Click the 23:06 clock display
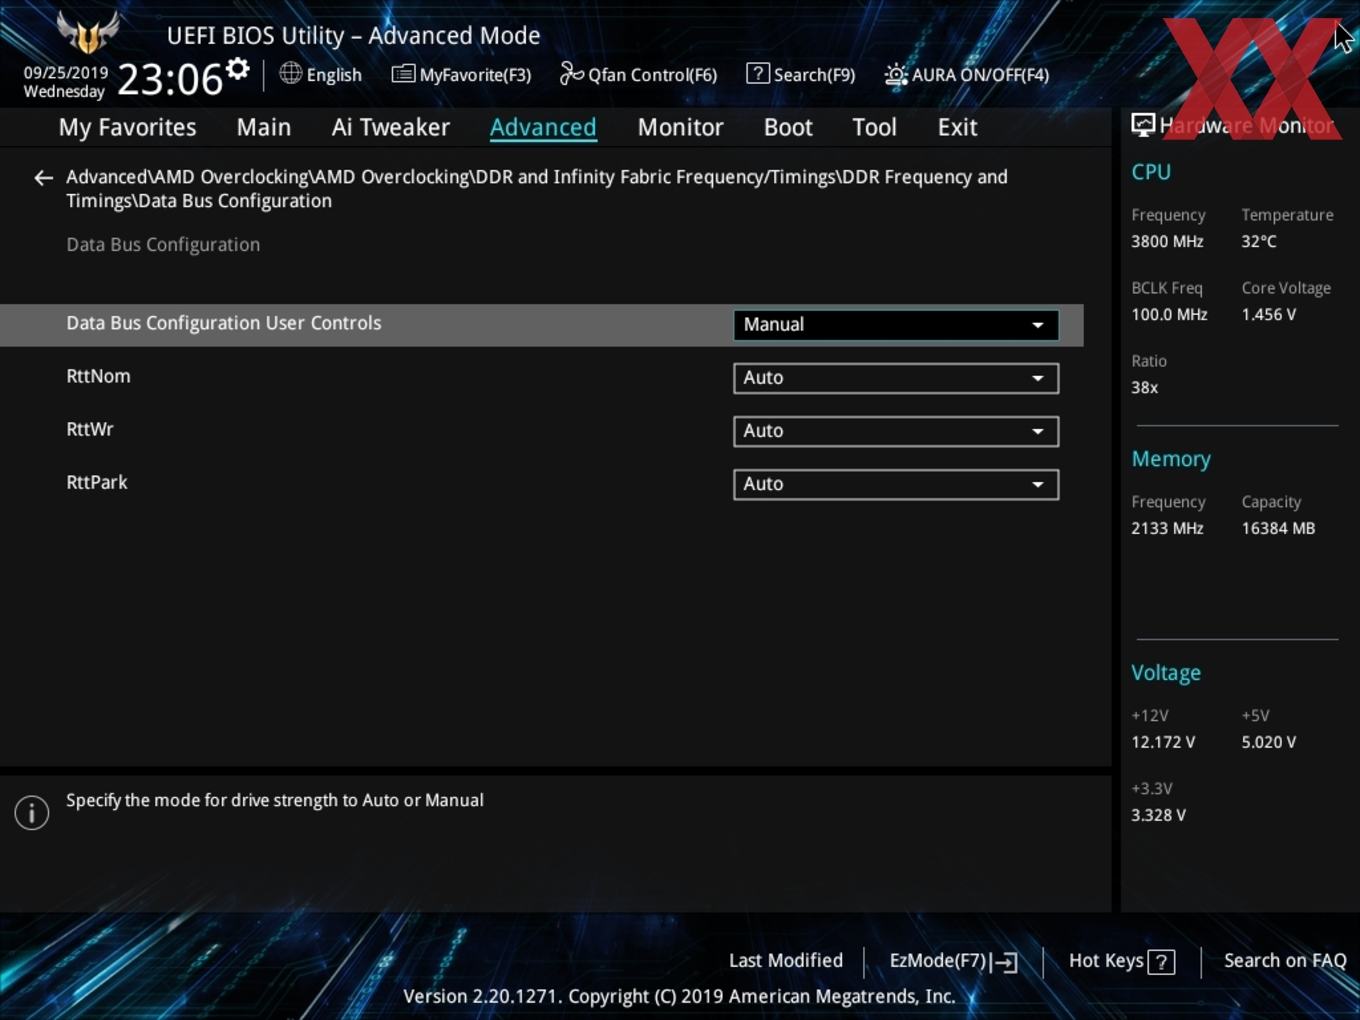Image resolution: width=1360 pixels, height=1020 pixels. pos(170,79)
